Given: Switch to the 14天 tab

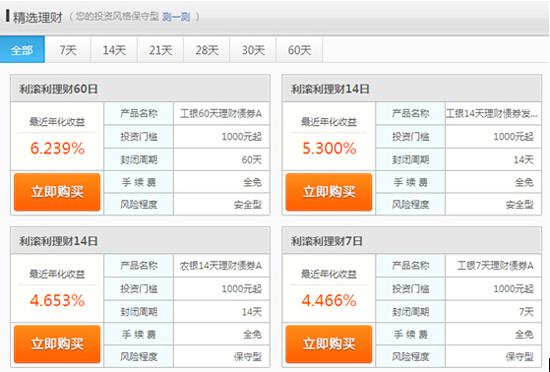Looking at the screenshot, I should pos(114,50).
